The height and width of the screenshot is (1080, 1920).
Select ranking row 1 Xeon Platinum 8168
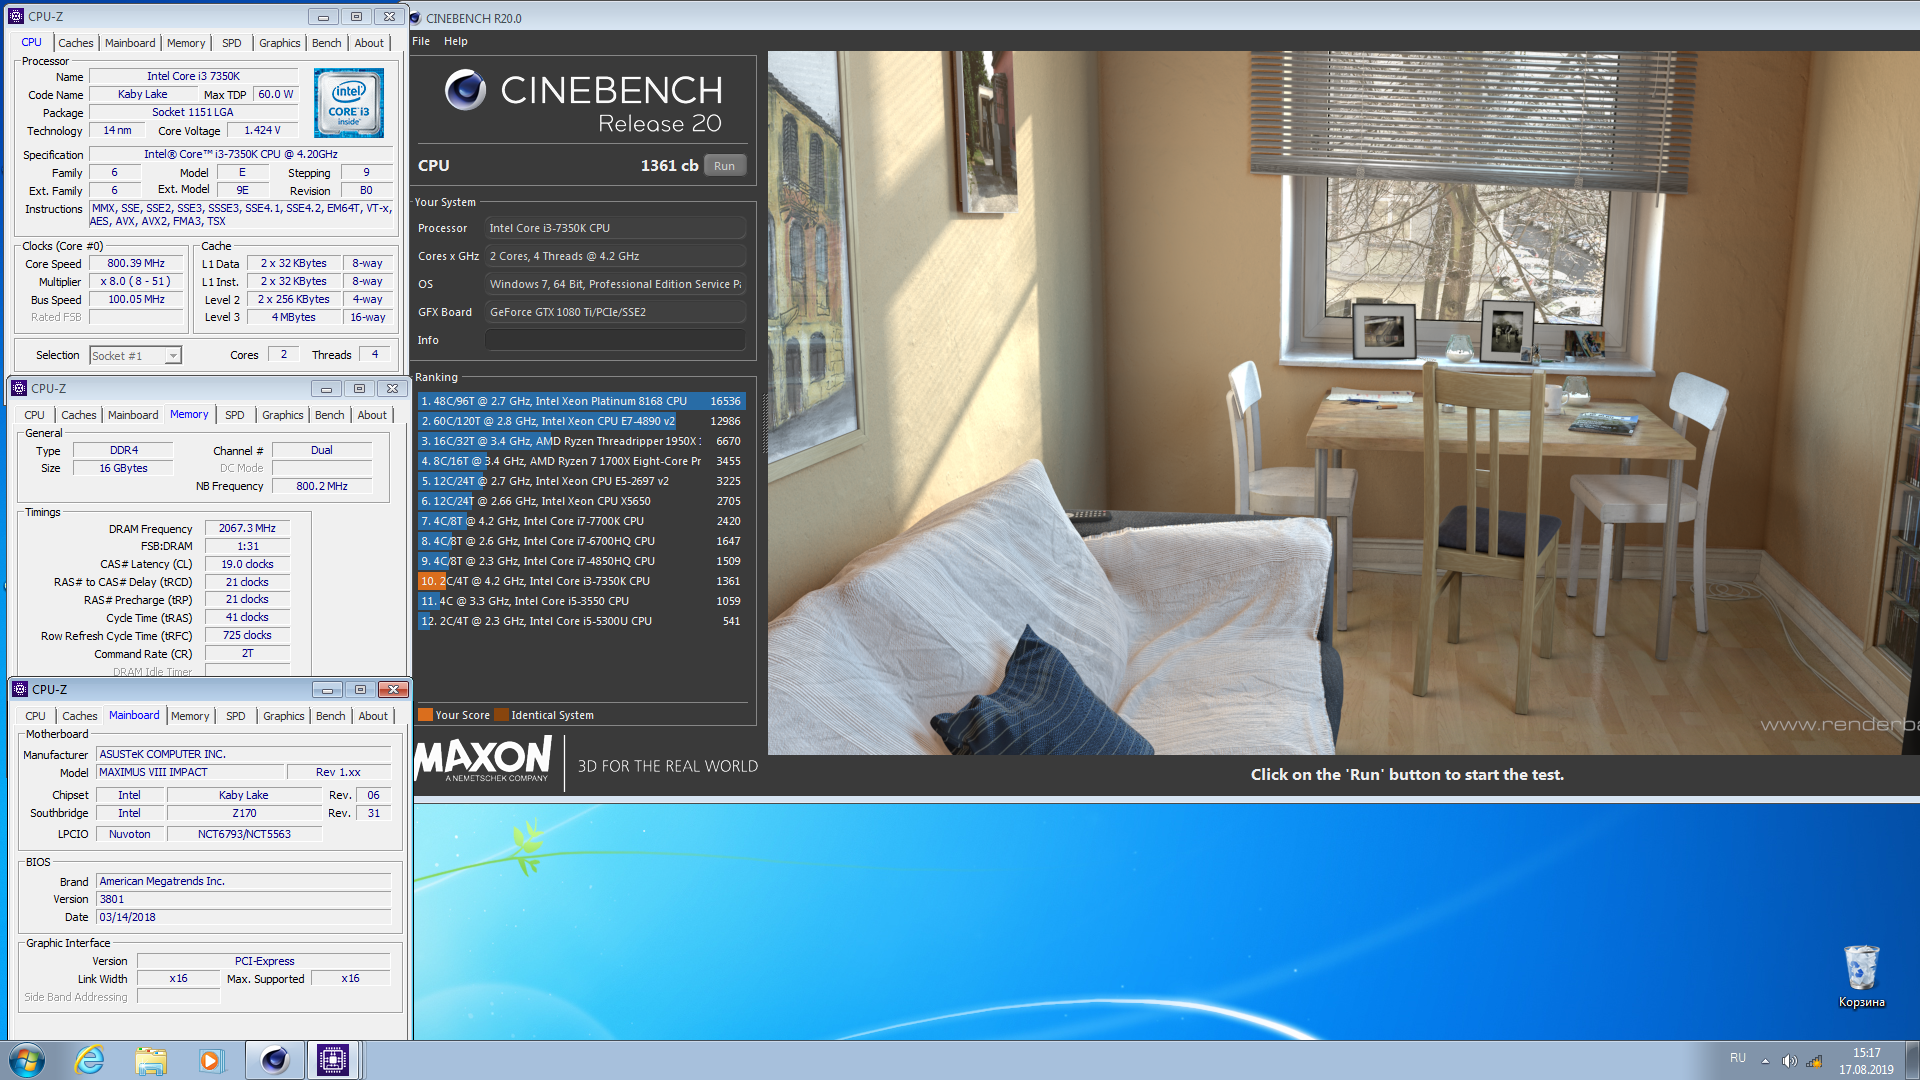coord(581,401)
